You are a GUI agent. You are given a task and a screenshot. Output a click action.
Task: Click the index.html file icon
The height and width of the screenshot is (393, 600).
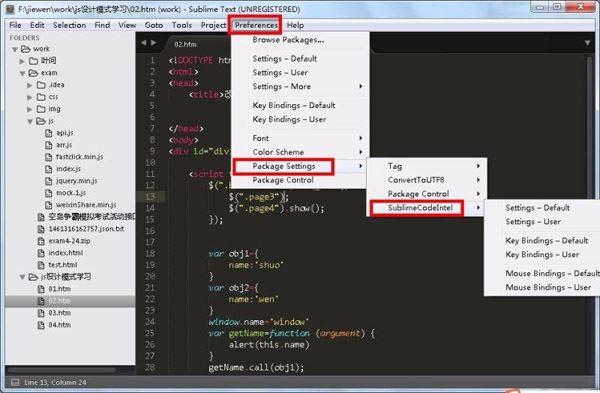click(41, 253)
